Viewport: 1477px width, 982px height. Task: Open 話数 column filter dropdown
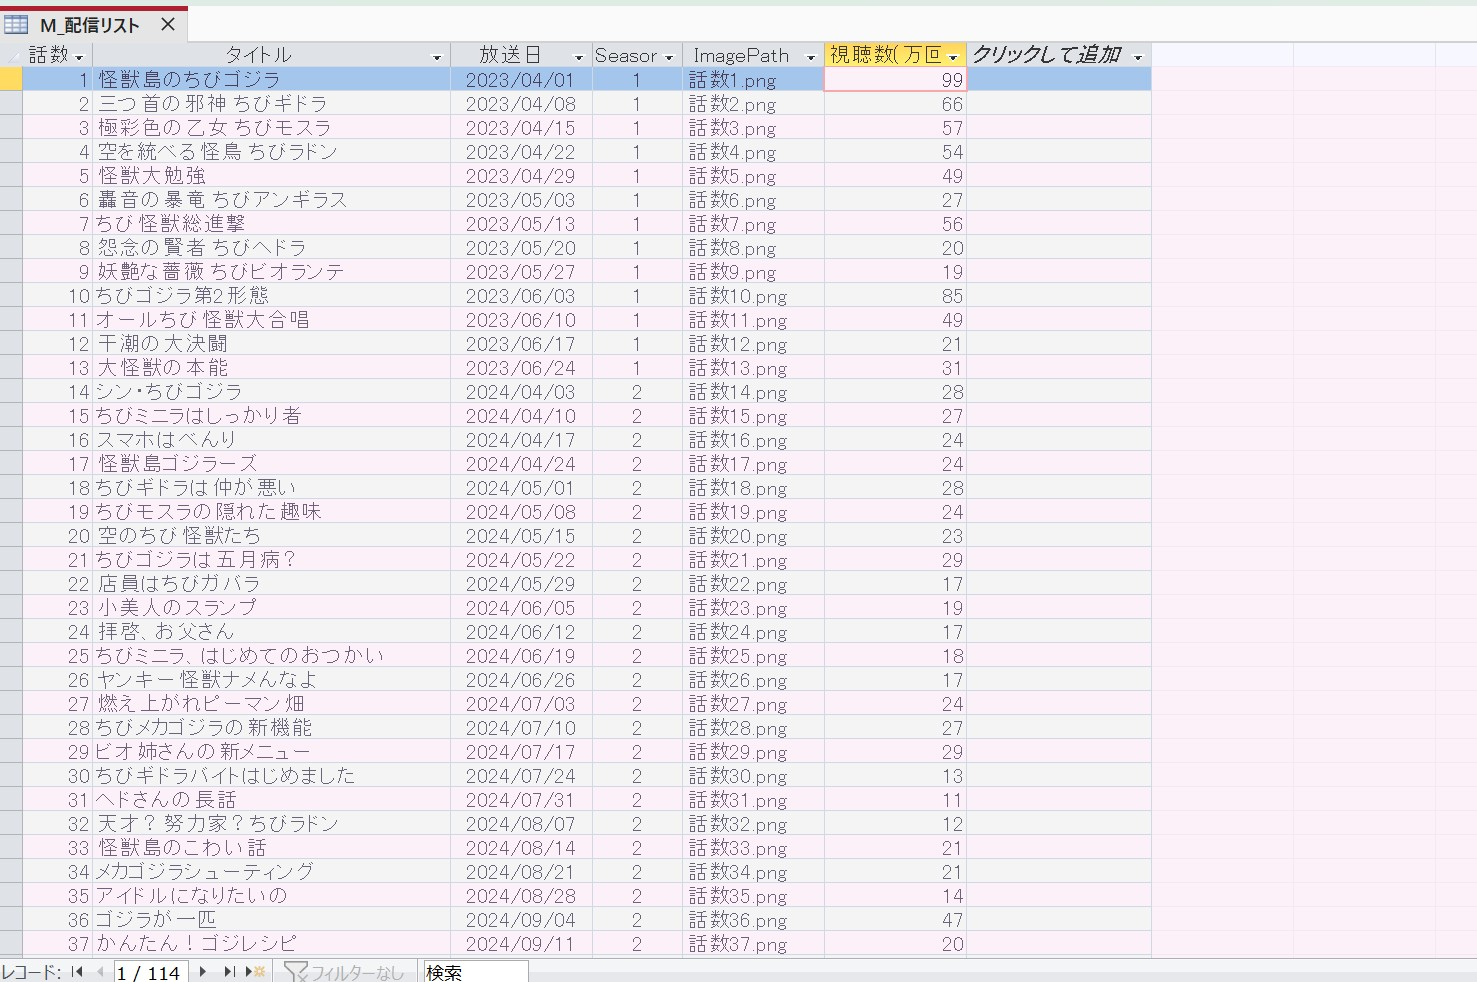(79, 57)
